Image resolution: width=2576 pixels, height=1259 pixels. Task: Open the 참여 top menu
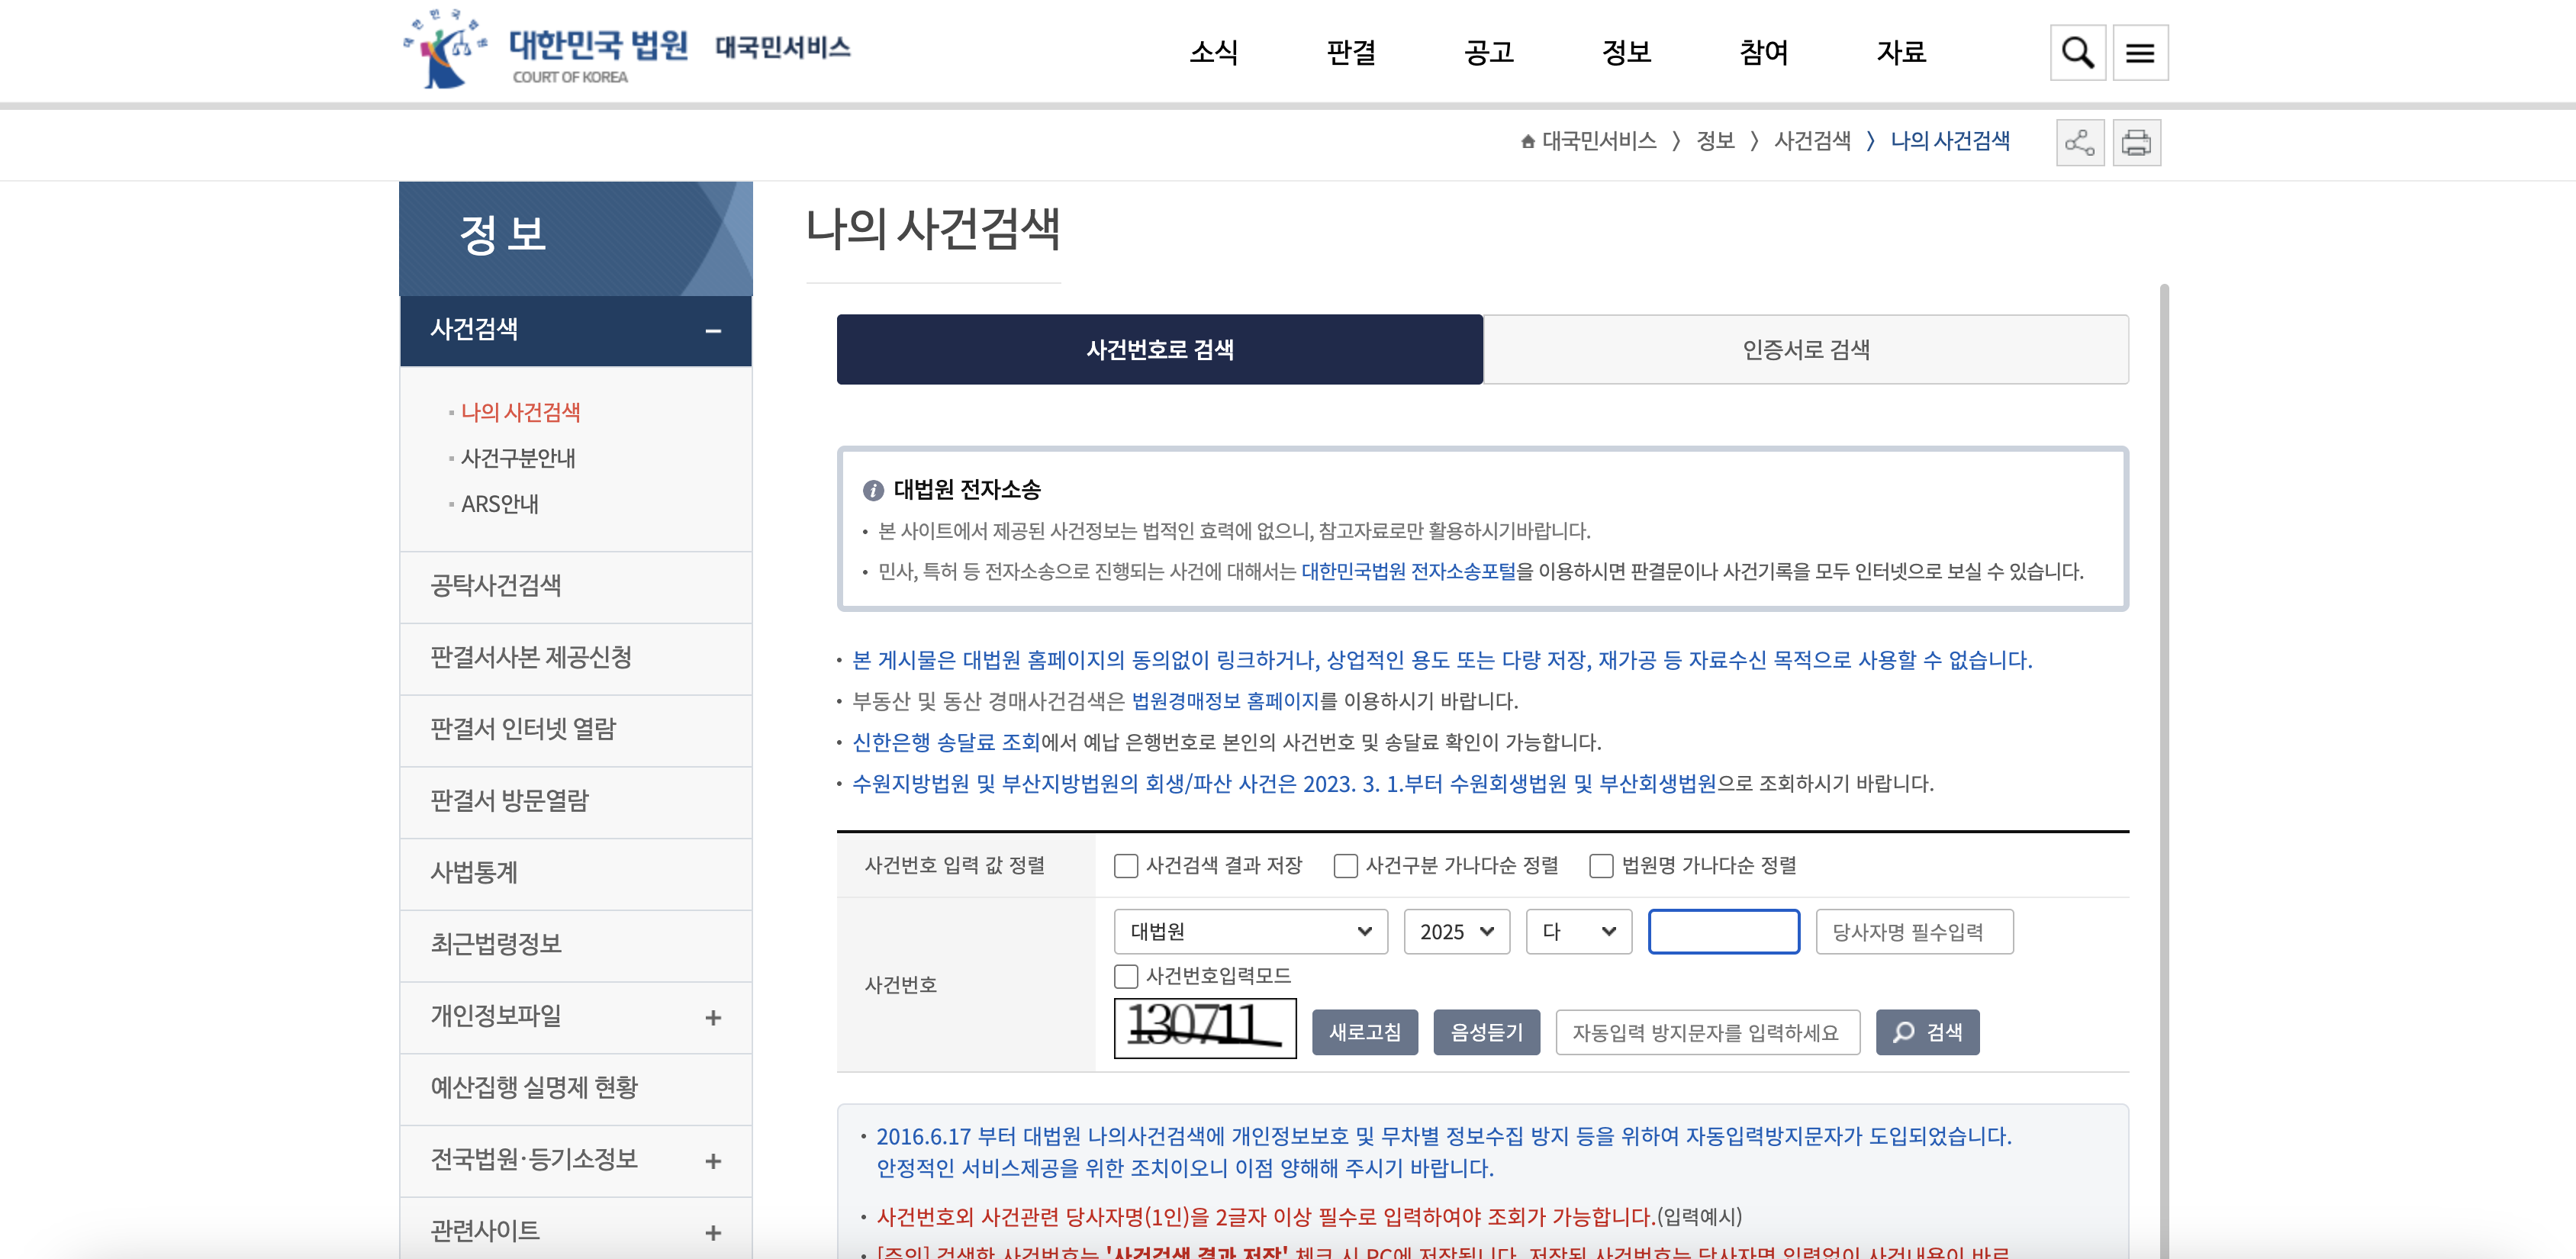point(1763,52)
